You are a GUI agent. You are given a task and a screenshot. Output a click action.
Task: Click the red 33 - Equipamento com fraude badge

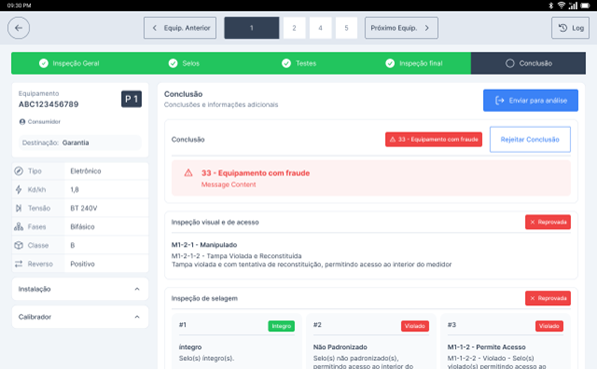(x=434, y=140)
